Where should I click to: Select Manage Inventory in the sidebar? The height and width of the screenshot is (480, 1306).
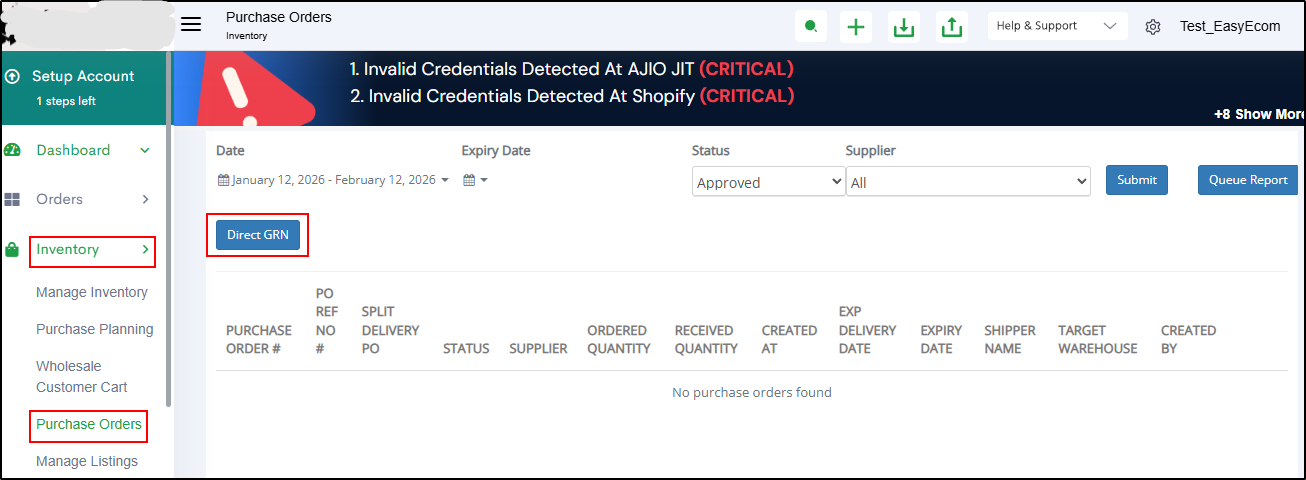(x=92, y=292)
